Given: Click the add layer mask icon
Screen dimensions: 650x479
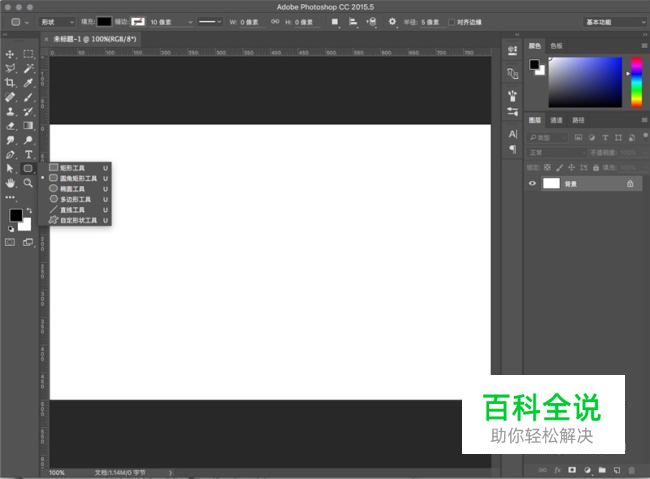Looking at the screenshot, I should click(x=571, y=469).
